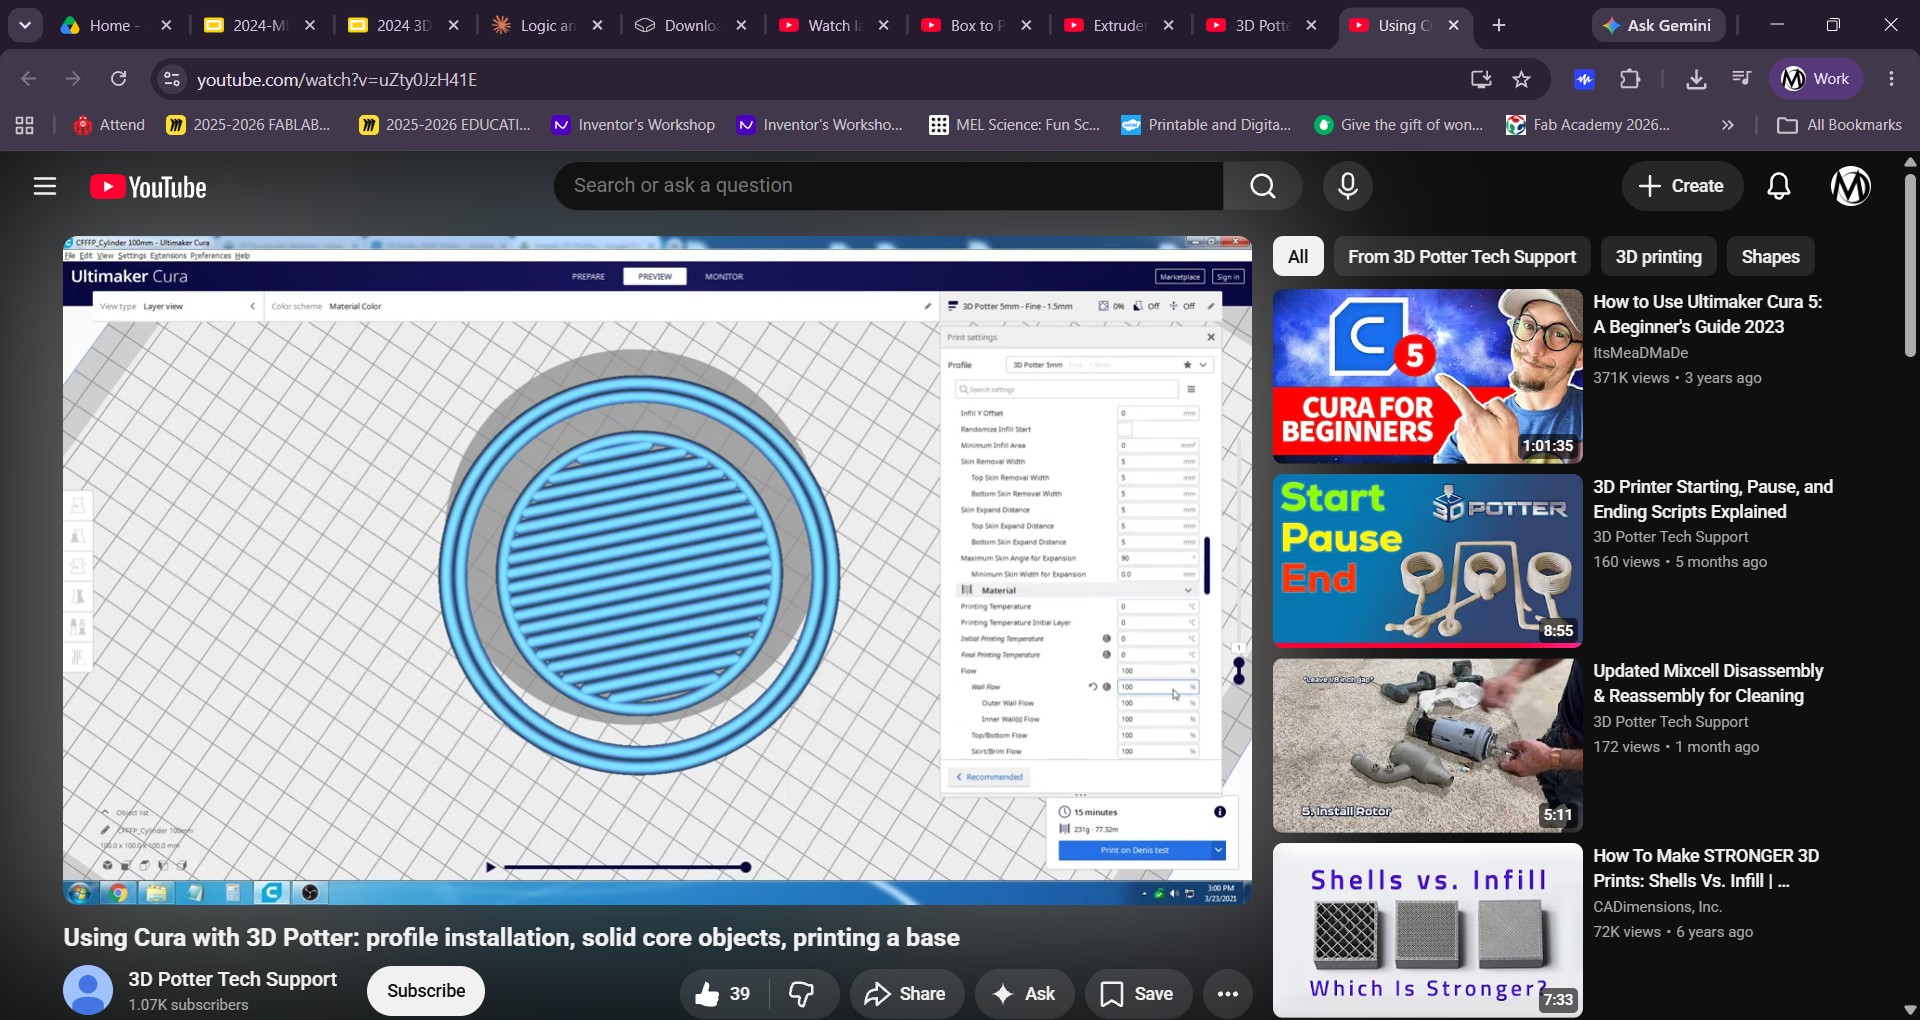Open the YouTube guide hamburger menu
Image resolution: width=1920 pixels, height=1020 pixels.
coord(44,187)
